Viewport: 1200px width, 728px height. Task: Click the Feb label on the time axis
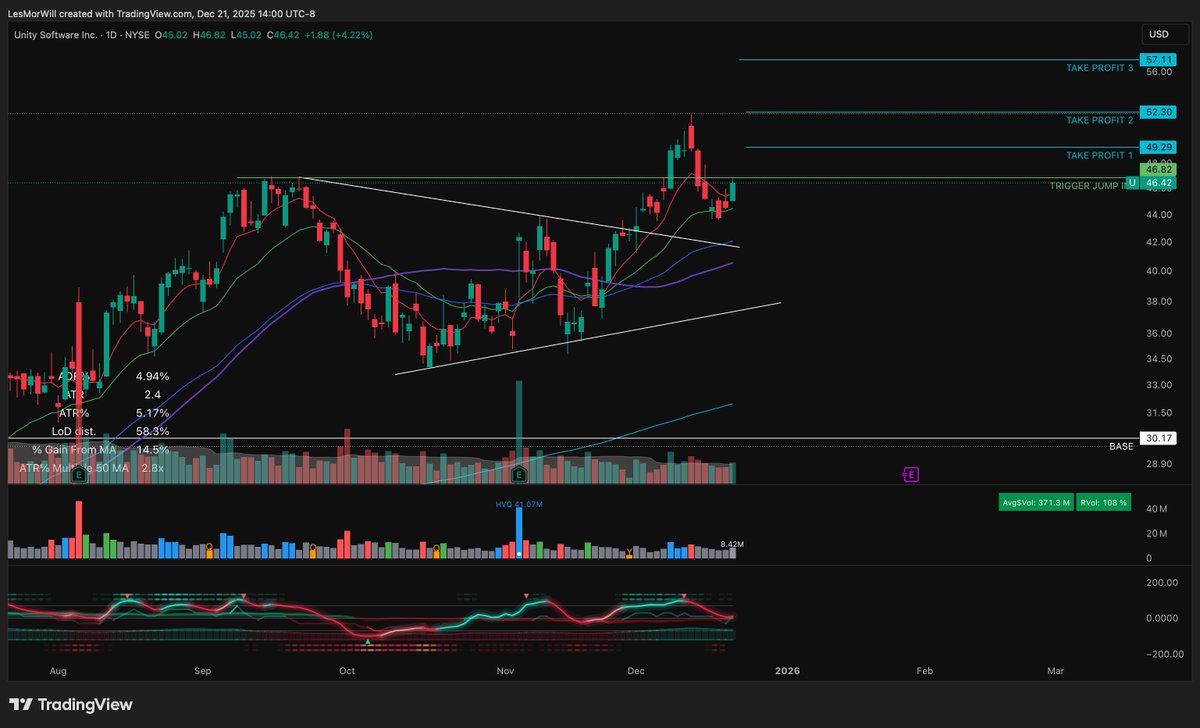925,672
